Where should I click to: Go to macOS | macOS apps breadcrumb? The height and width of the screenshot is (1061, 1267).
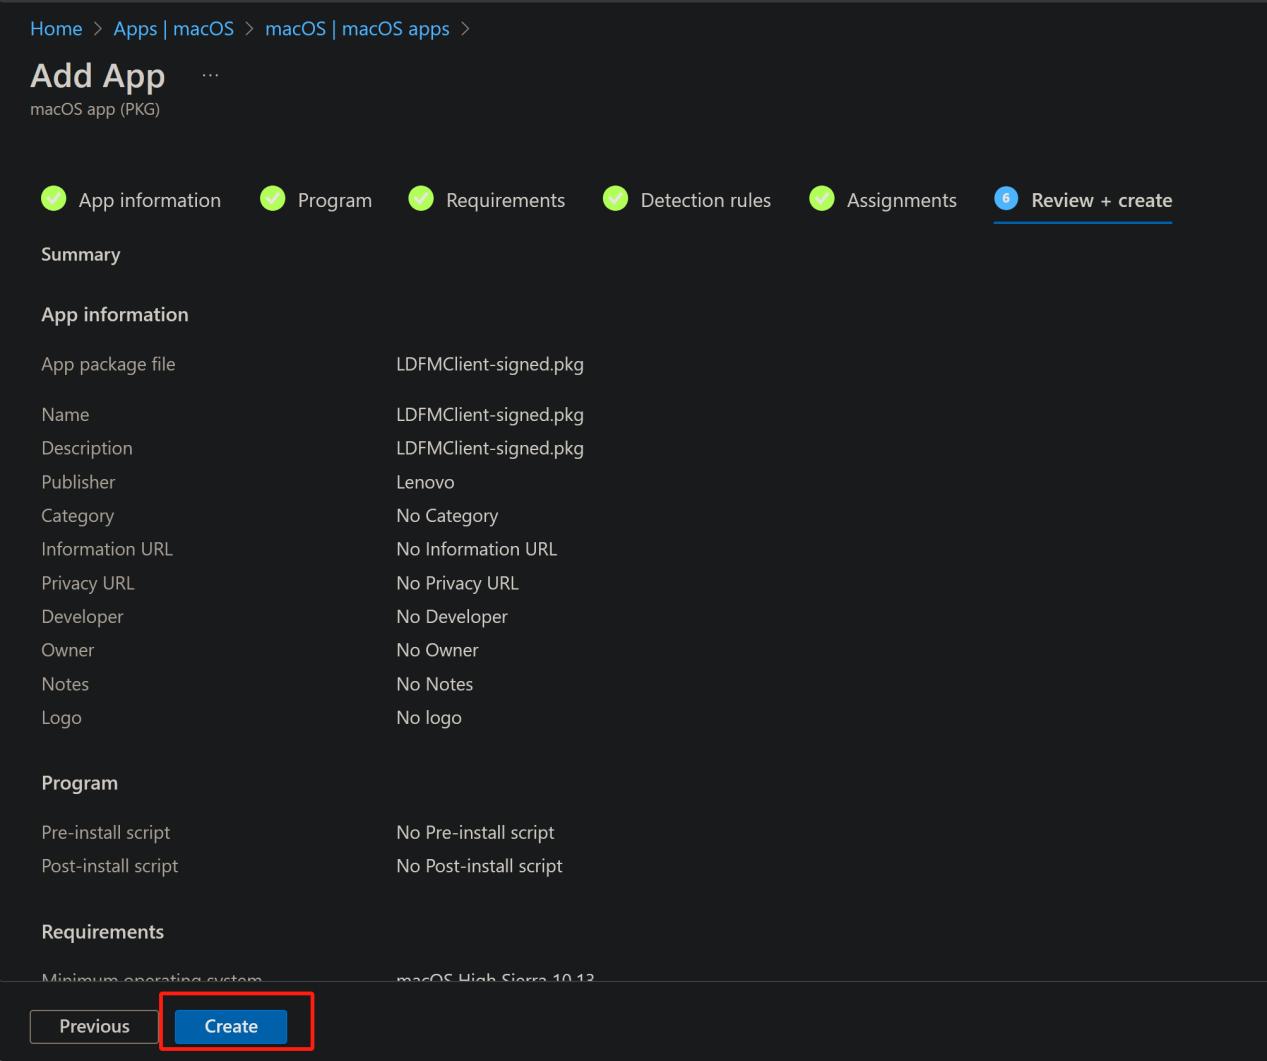pos(357,29)
